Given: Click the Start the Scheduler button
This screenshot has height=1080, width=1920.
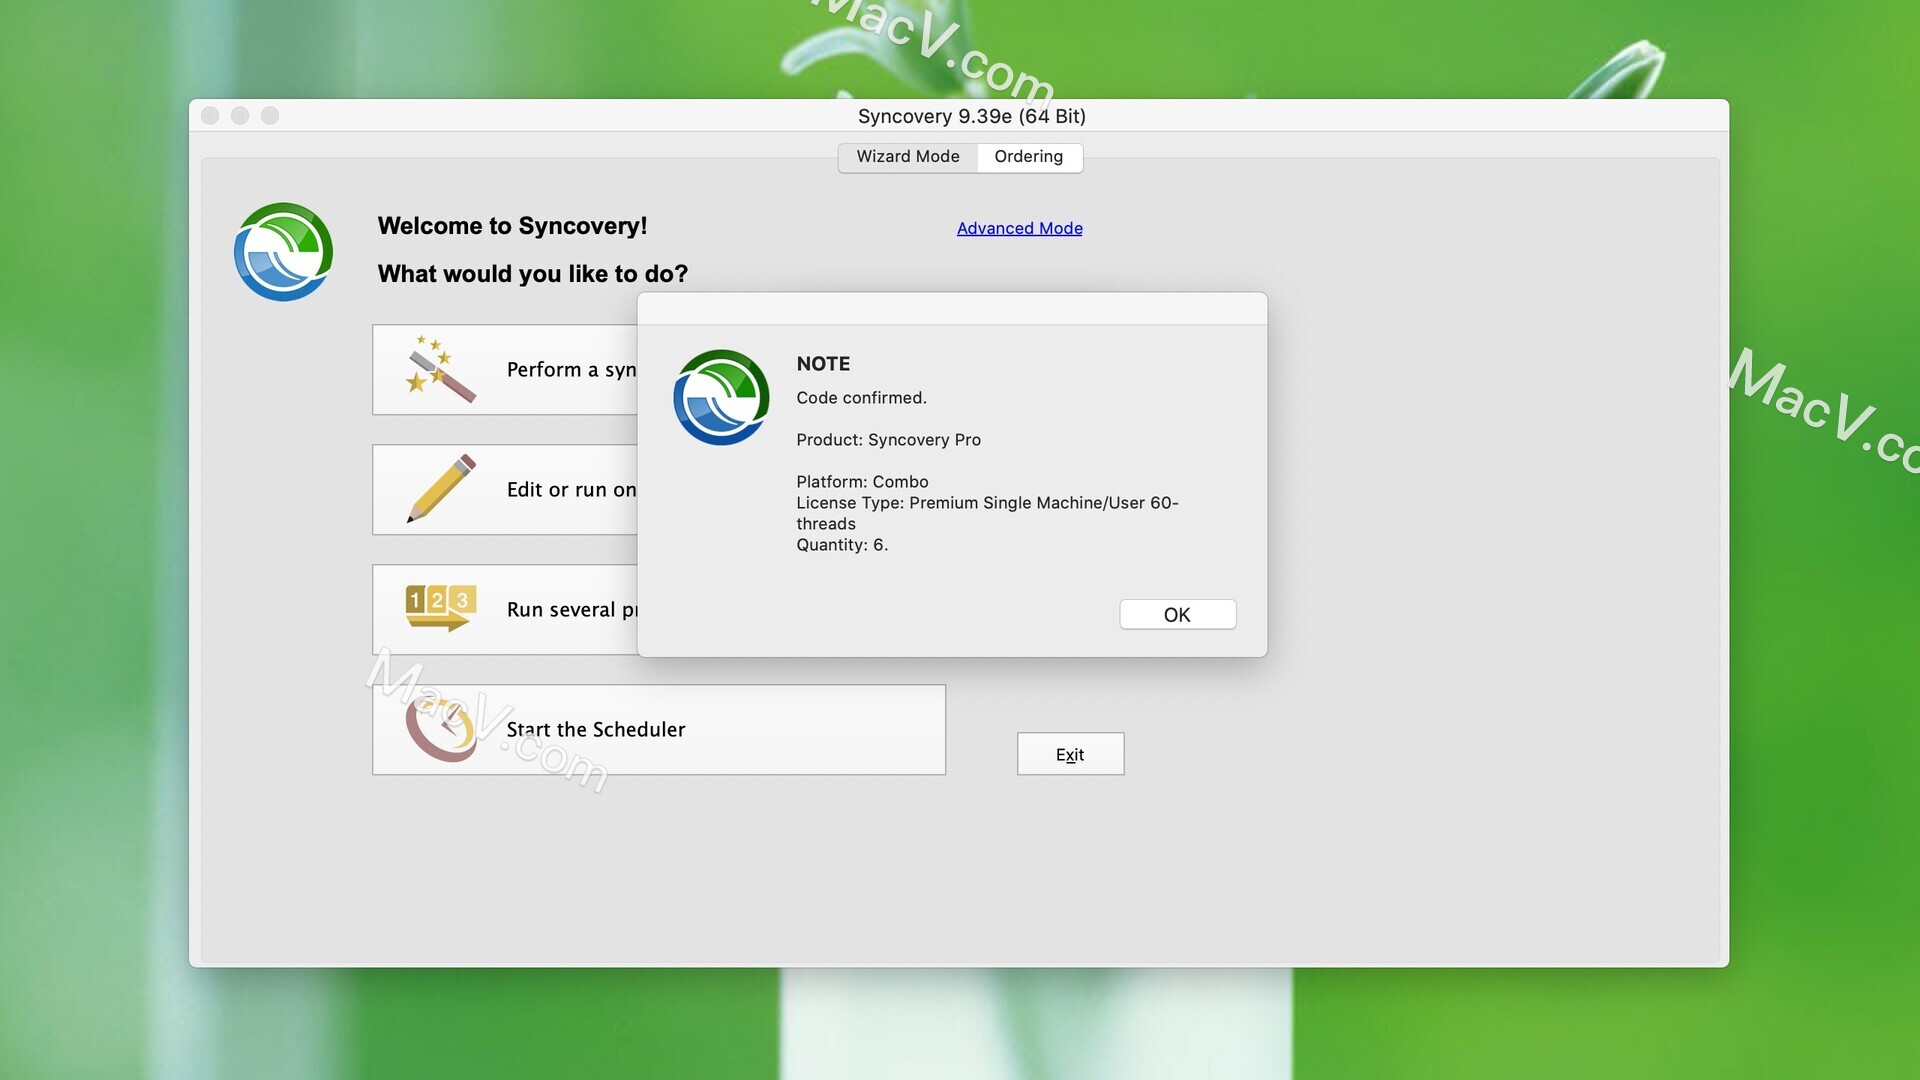Looking at the screenshot, I should pos(659,730).
